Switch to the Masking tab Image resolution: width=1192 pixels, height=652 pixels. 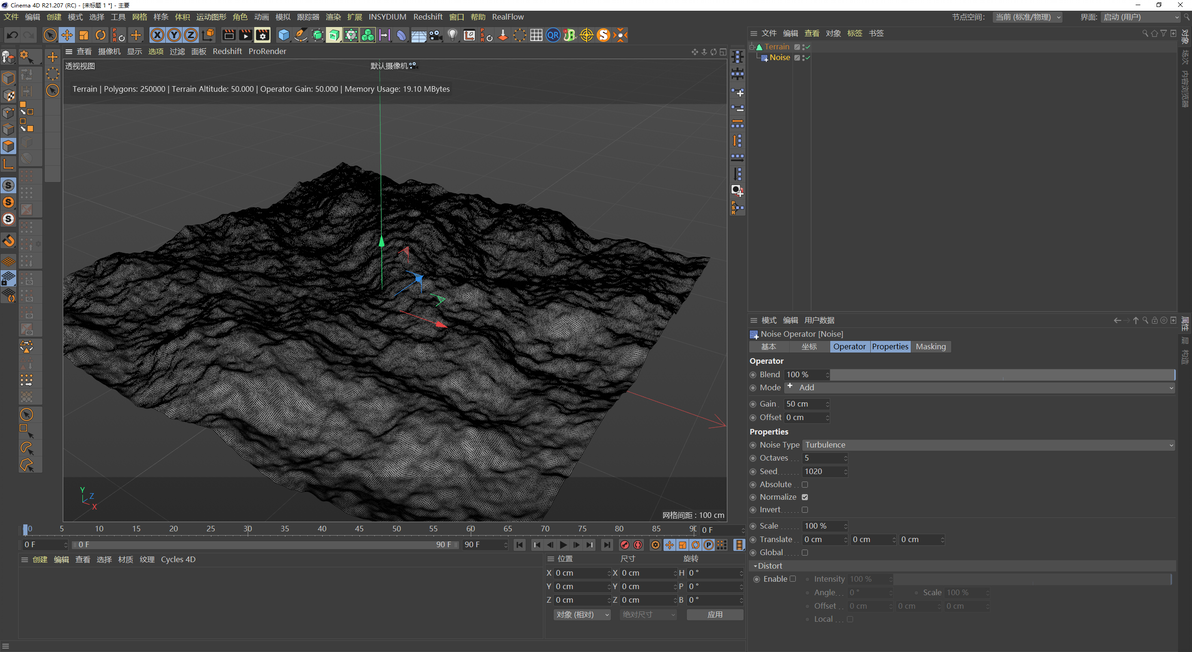[930, 347]
